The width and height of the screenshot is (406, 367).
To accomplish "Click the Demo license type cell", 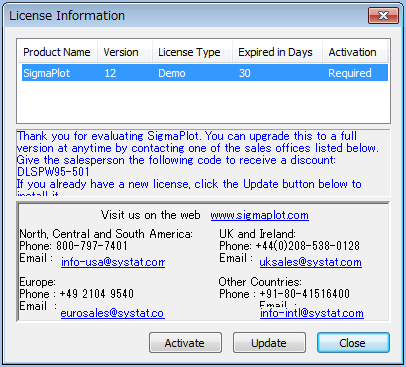I will [x=172, y=73].
